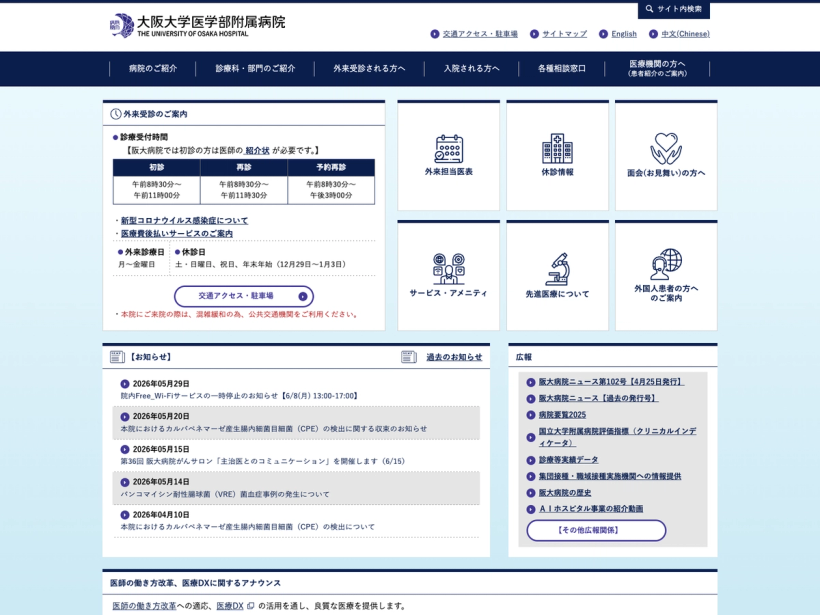
Task: Click the arrow icon beside English link
Action: pos(603,34)
